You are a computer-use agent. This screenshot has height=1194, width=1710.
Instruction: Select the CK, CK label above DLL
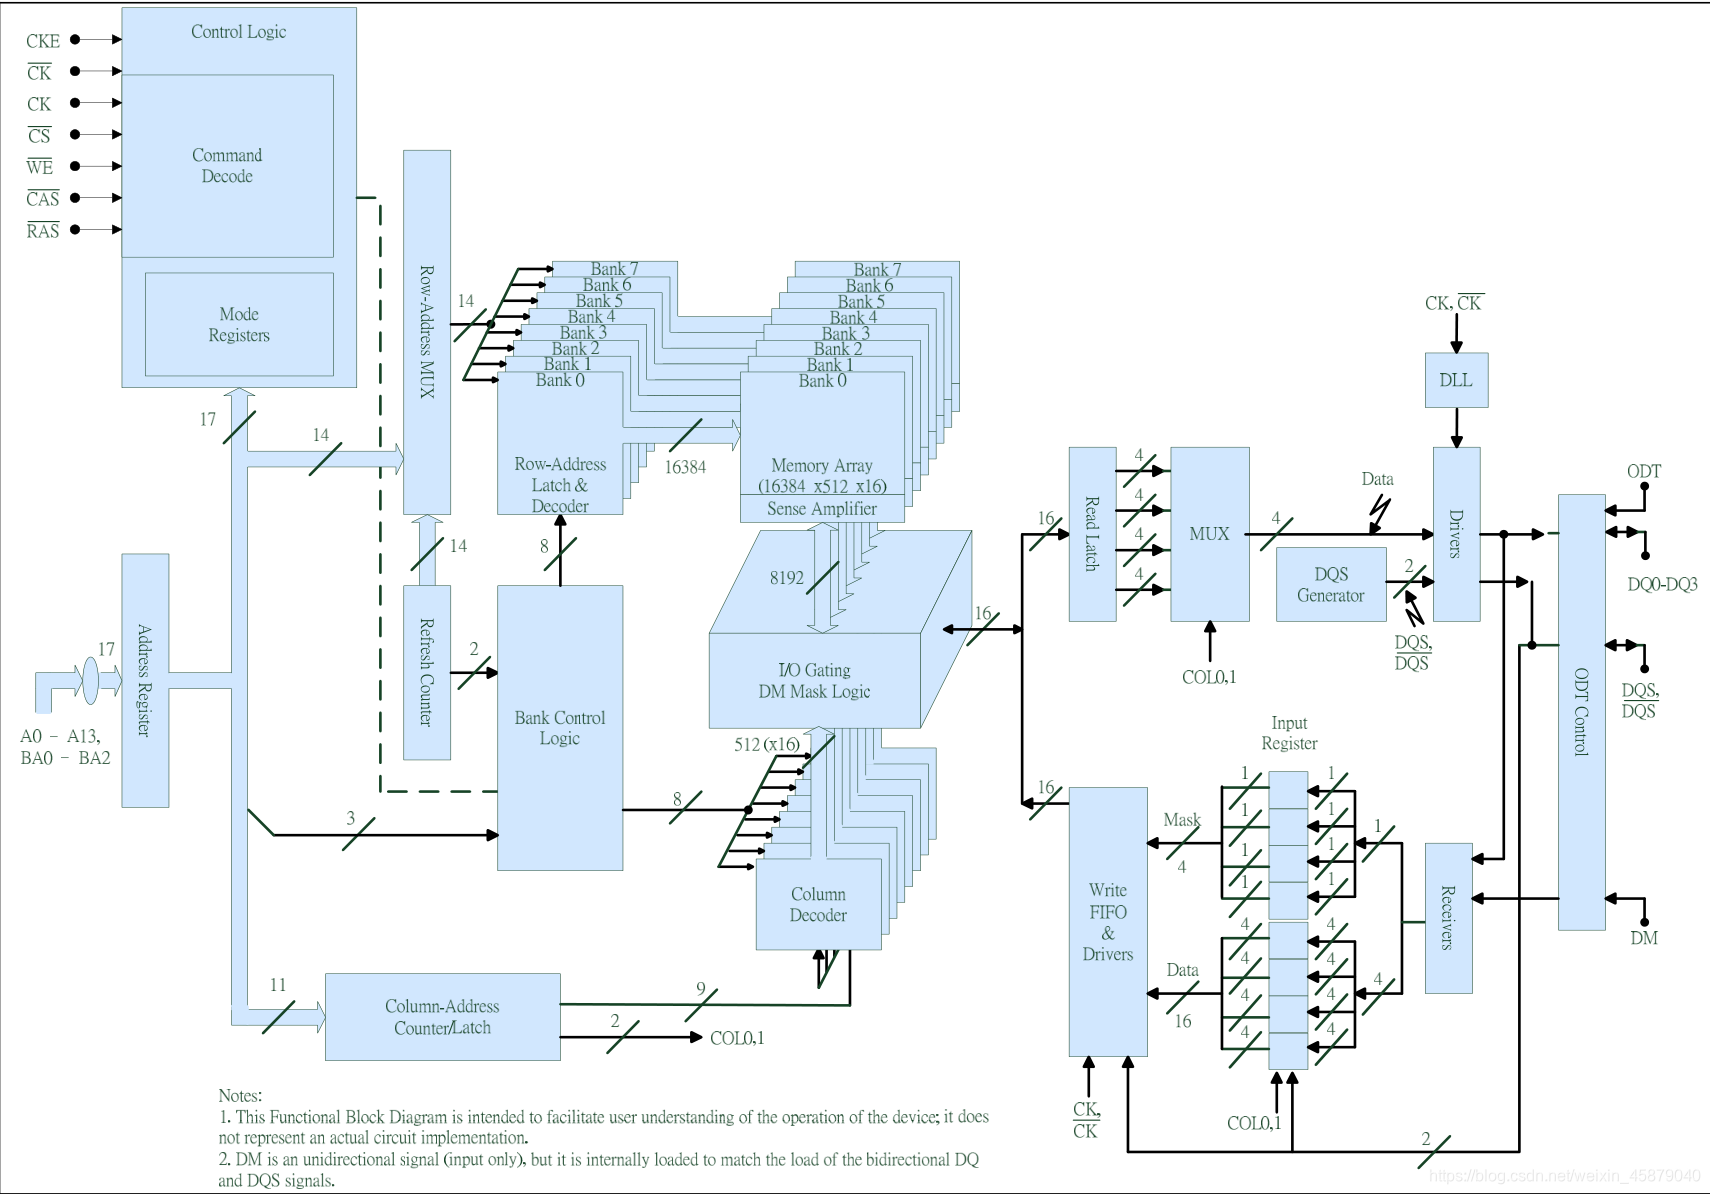[1455, 303]
